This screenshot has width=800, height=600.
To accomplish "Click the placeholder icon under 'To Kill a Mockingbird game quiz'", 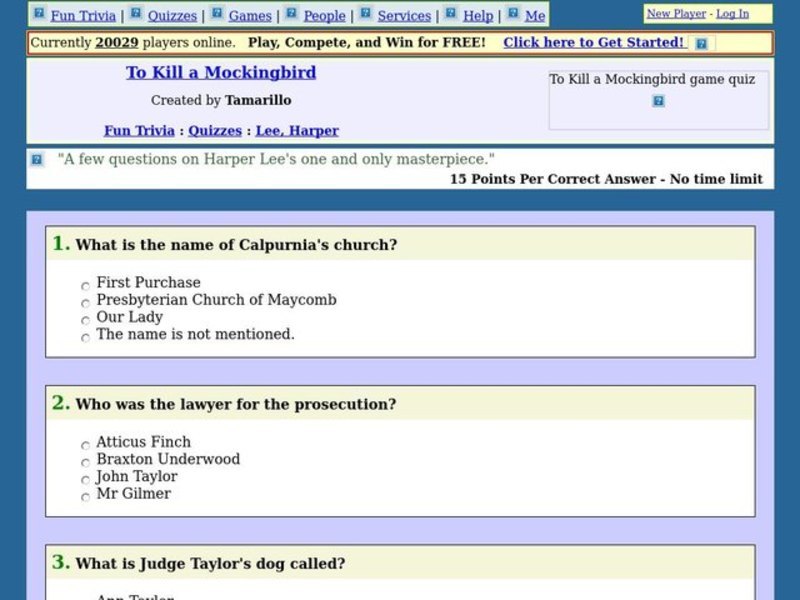I will pos(658,101).
